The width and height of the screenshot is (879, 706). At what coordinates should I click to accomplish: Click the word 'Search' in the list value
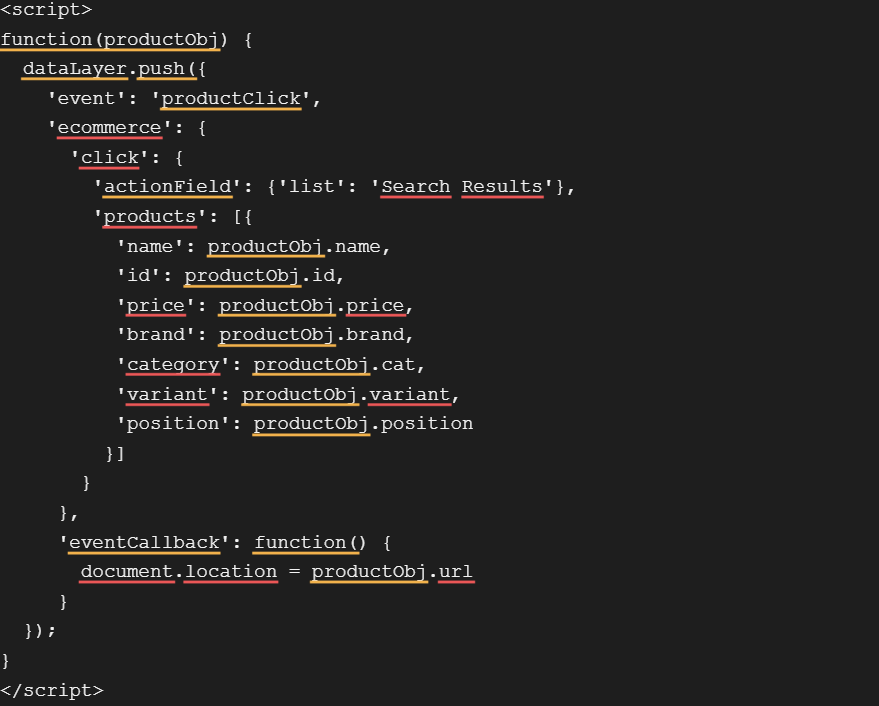(415, 187)
